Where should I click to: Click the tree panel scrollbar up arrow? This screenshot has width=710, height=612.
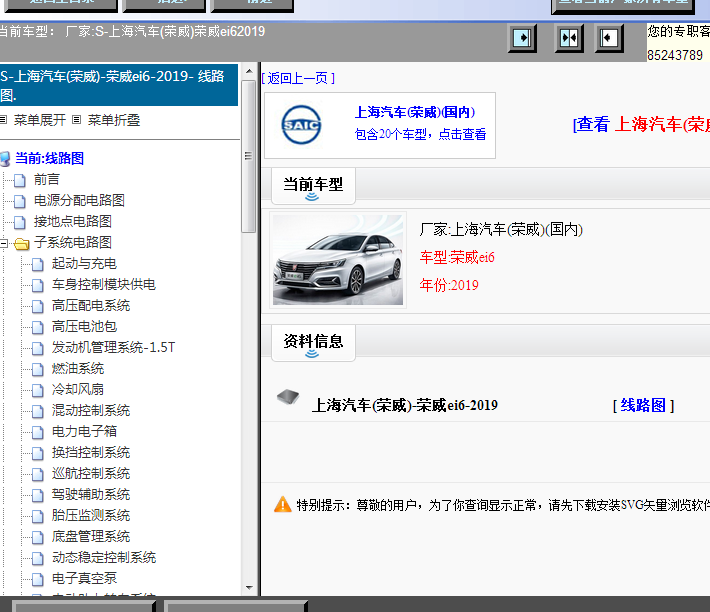pyautogui.click(x=249, y=71)
